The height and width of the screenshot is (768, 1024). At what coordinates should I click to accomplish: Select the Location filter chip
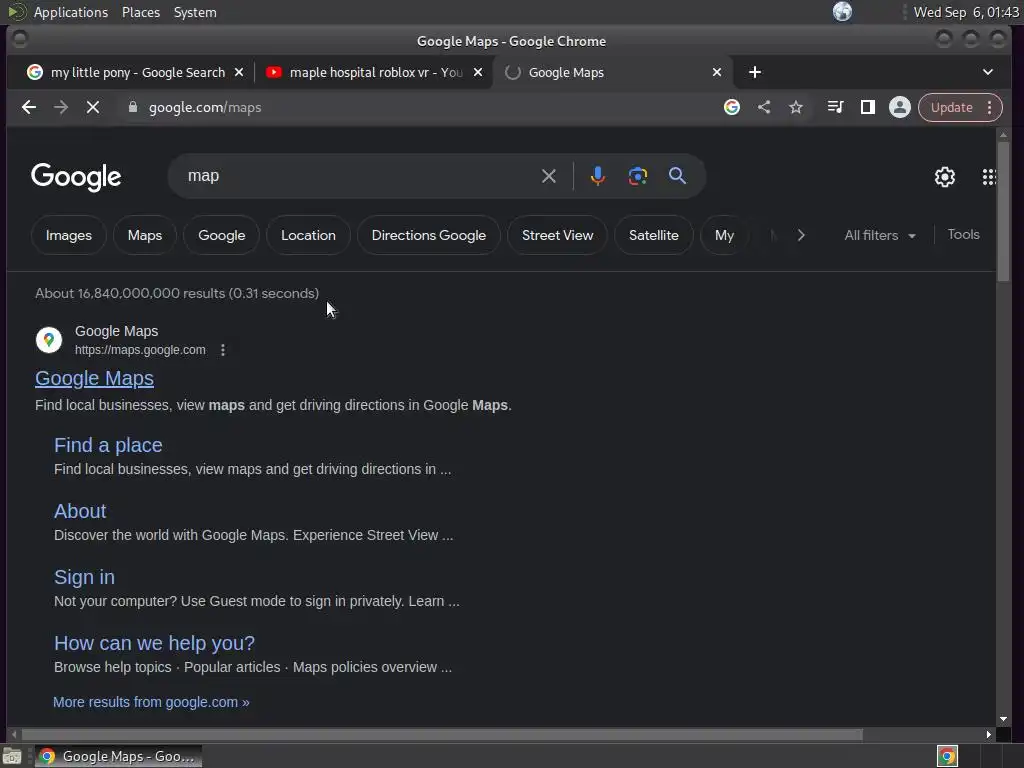coord(308,235)
